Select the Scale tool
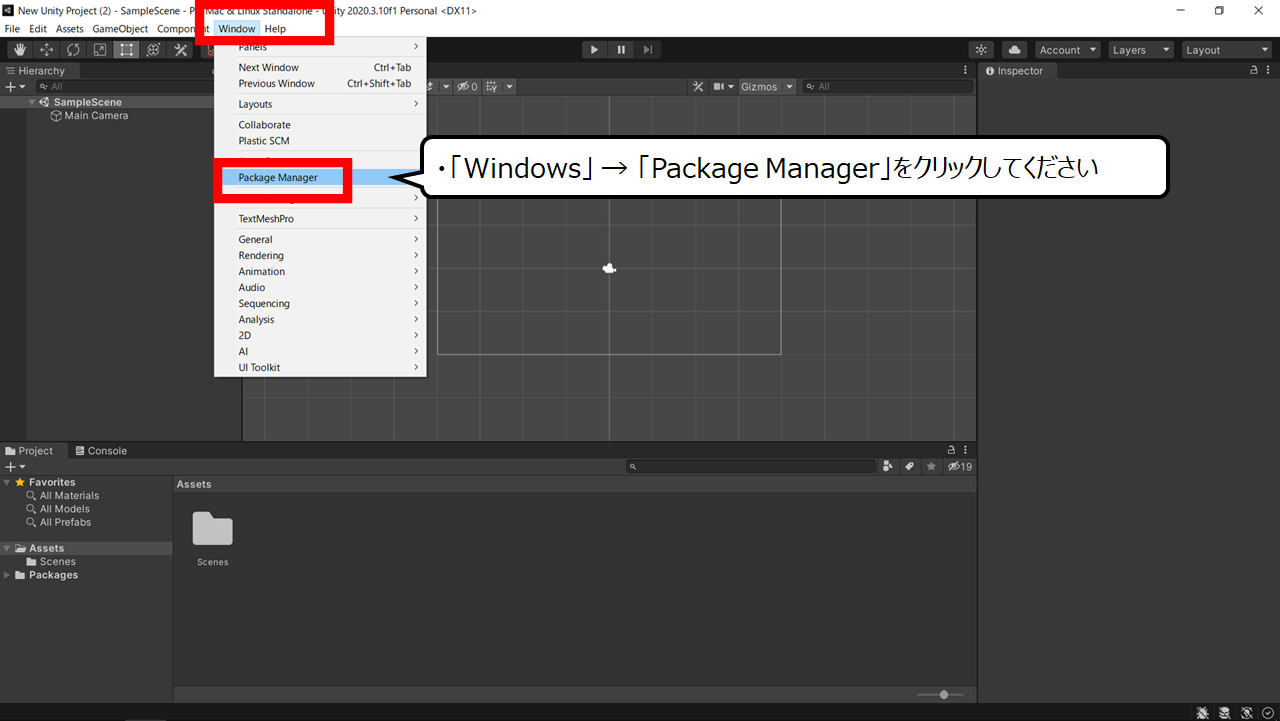Image resolution: width=1280 pixels, height=721 pixels. [x=100, y=50]
